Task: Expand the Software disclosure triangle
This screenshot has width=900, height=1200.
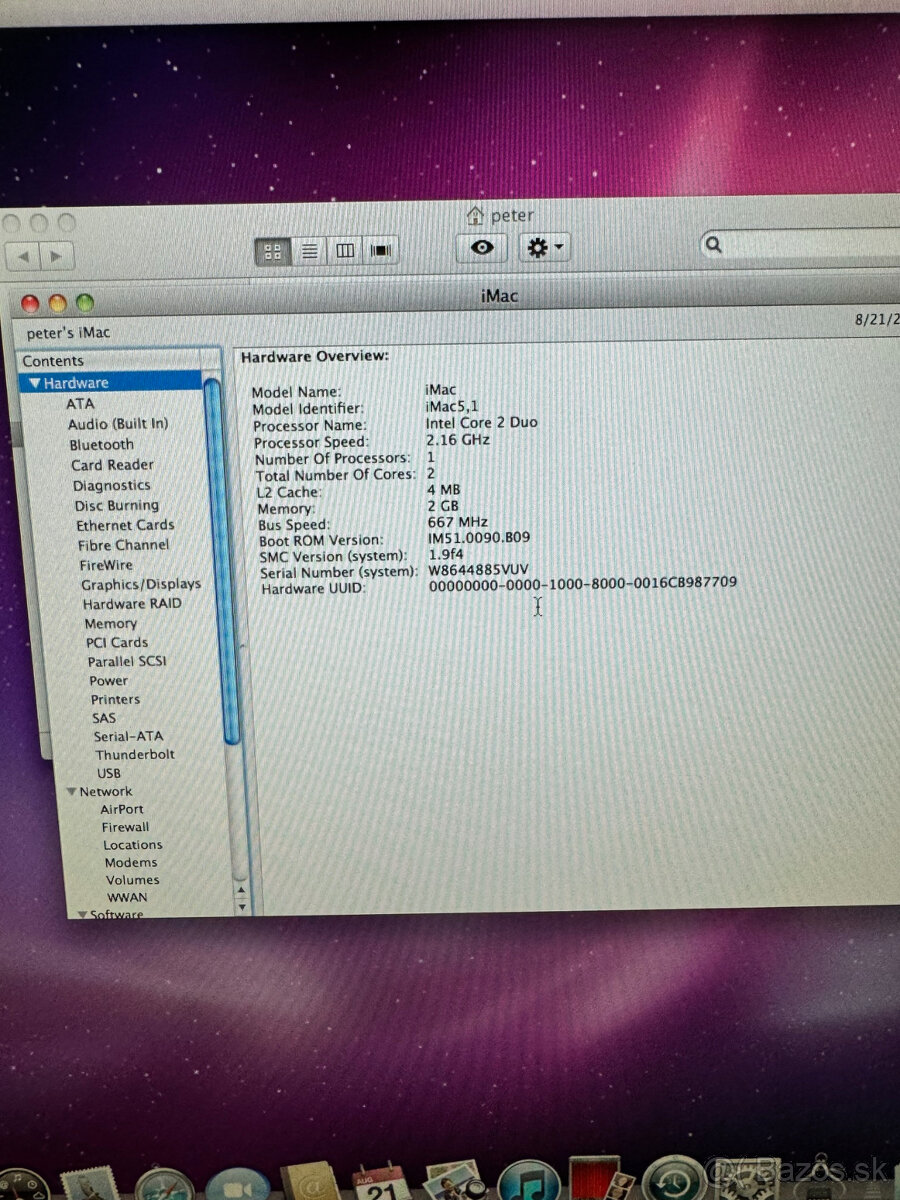Action: (83, 913)
